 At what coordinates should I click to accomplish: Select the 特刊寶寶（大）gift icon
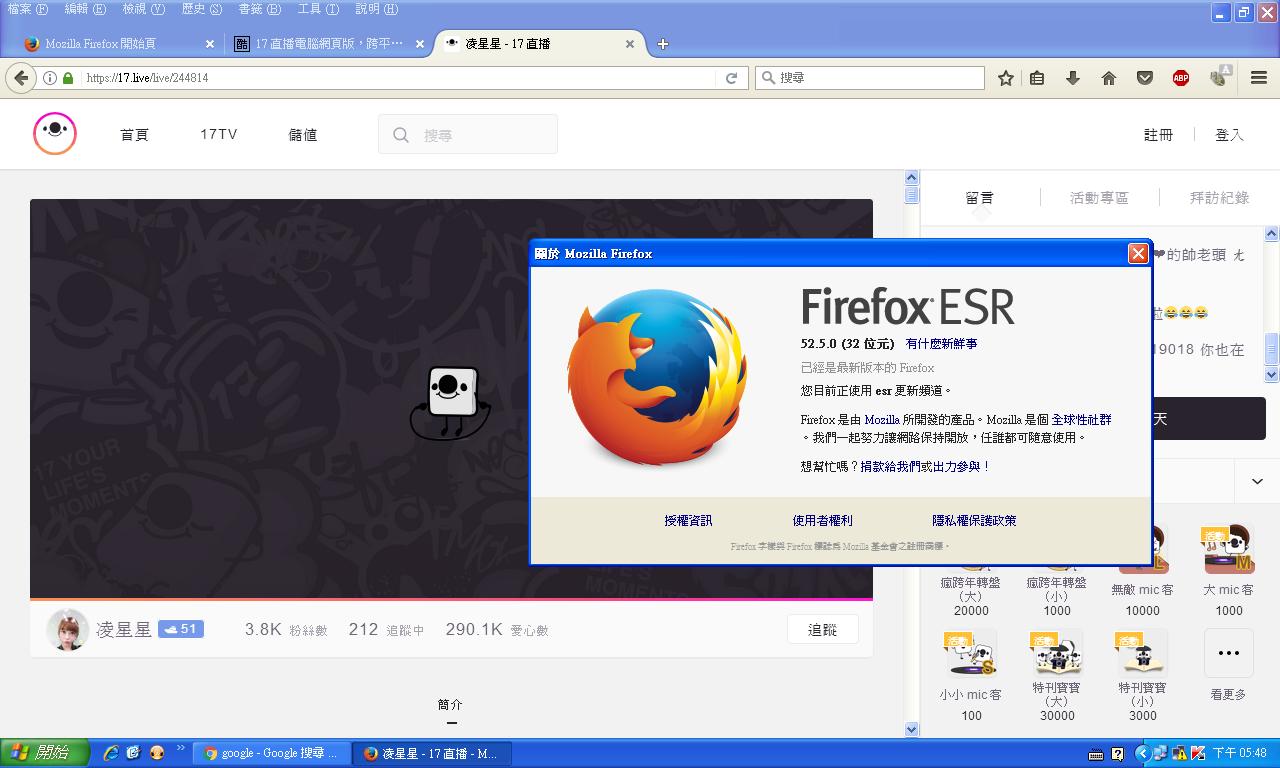coord(1057,654)
